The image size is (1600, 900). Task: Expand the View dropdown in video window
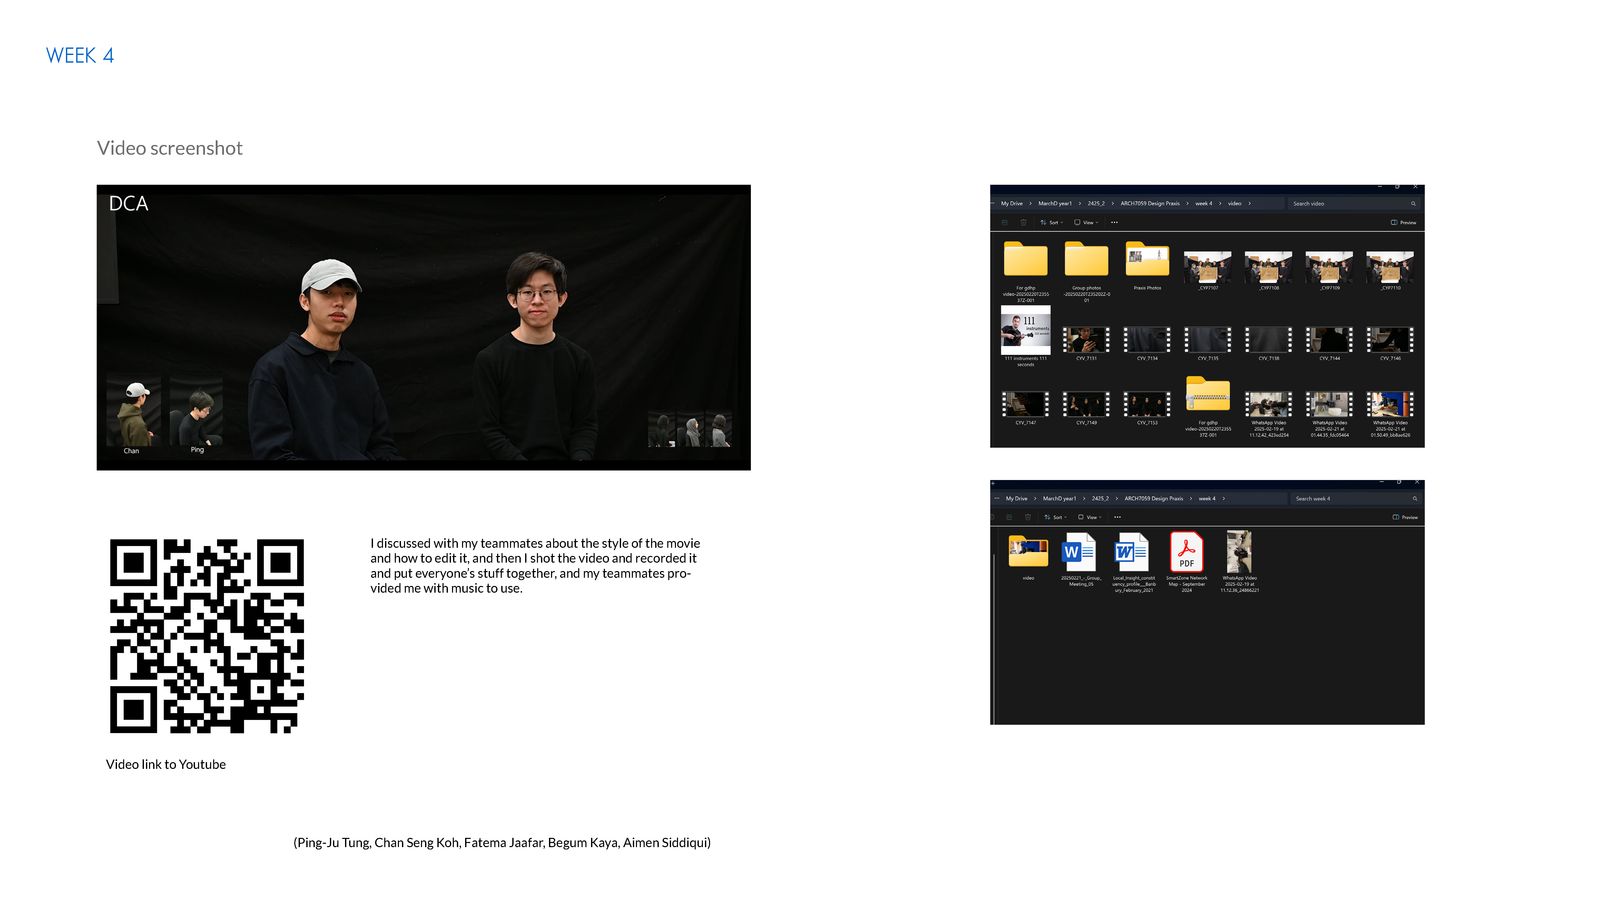(1086, 222)
